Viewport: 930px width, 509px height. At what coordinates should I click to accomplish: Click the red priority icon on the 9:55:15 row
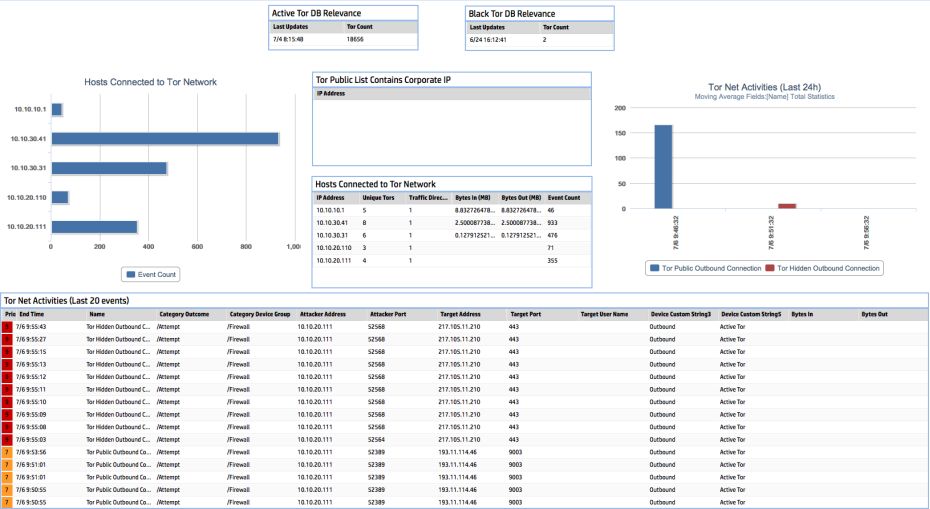(x=8, y=352)
